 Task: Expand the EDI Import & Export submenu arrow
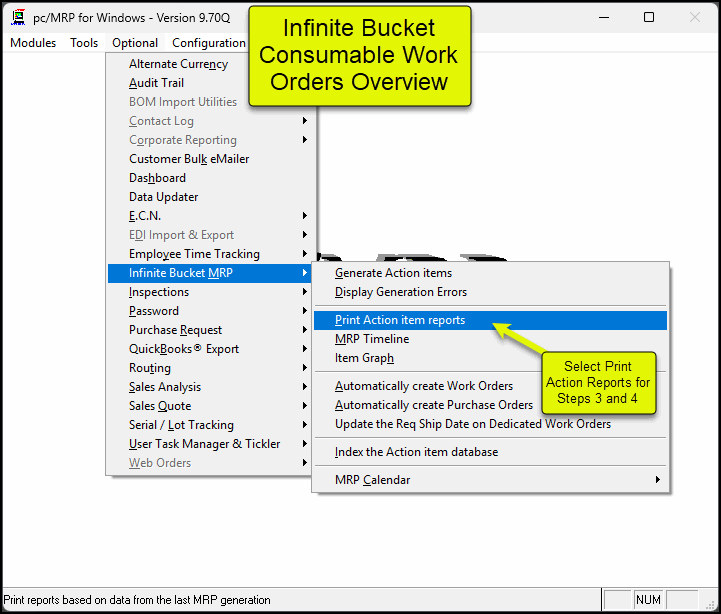[x=304, y=235]
